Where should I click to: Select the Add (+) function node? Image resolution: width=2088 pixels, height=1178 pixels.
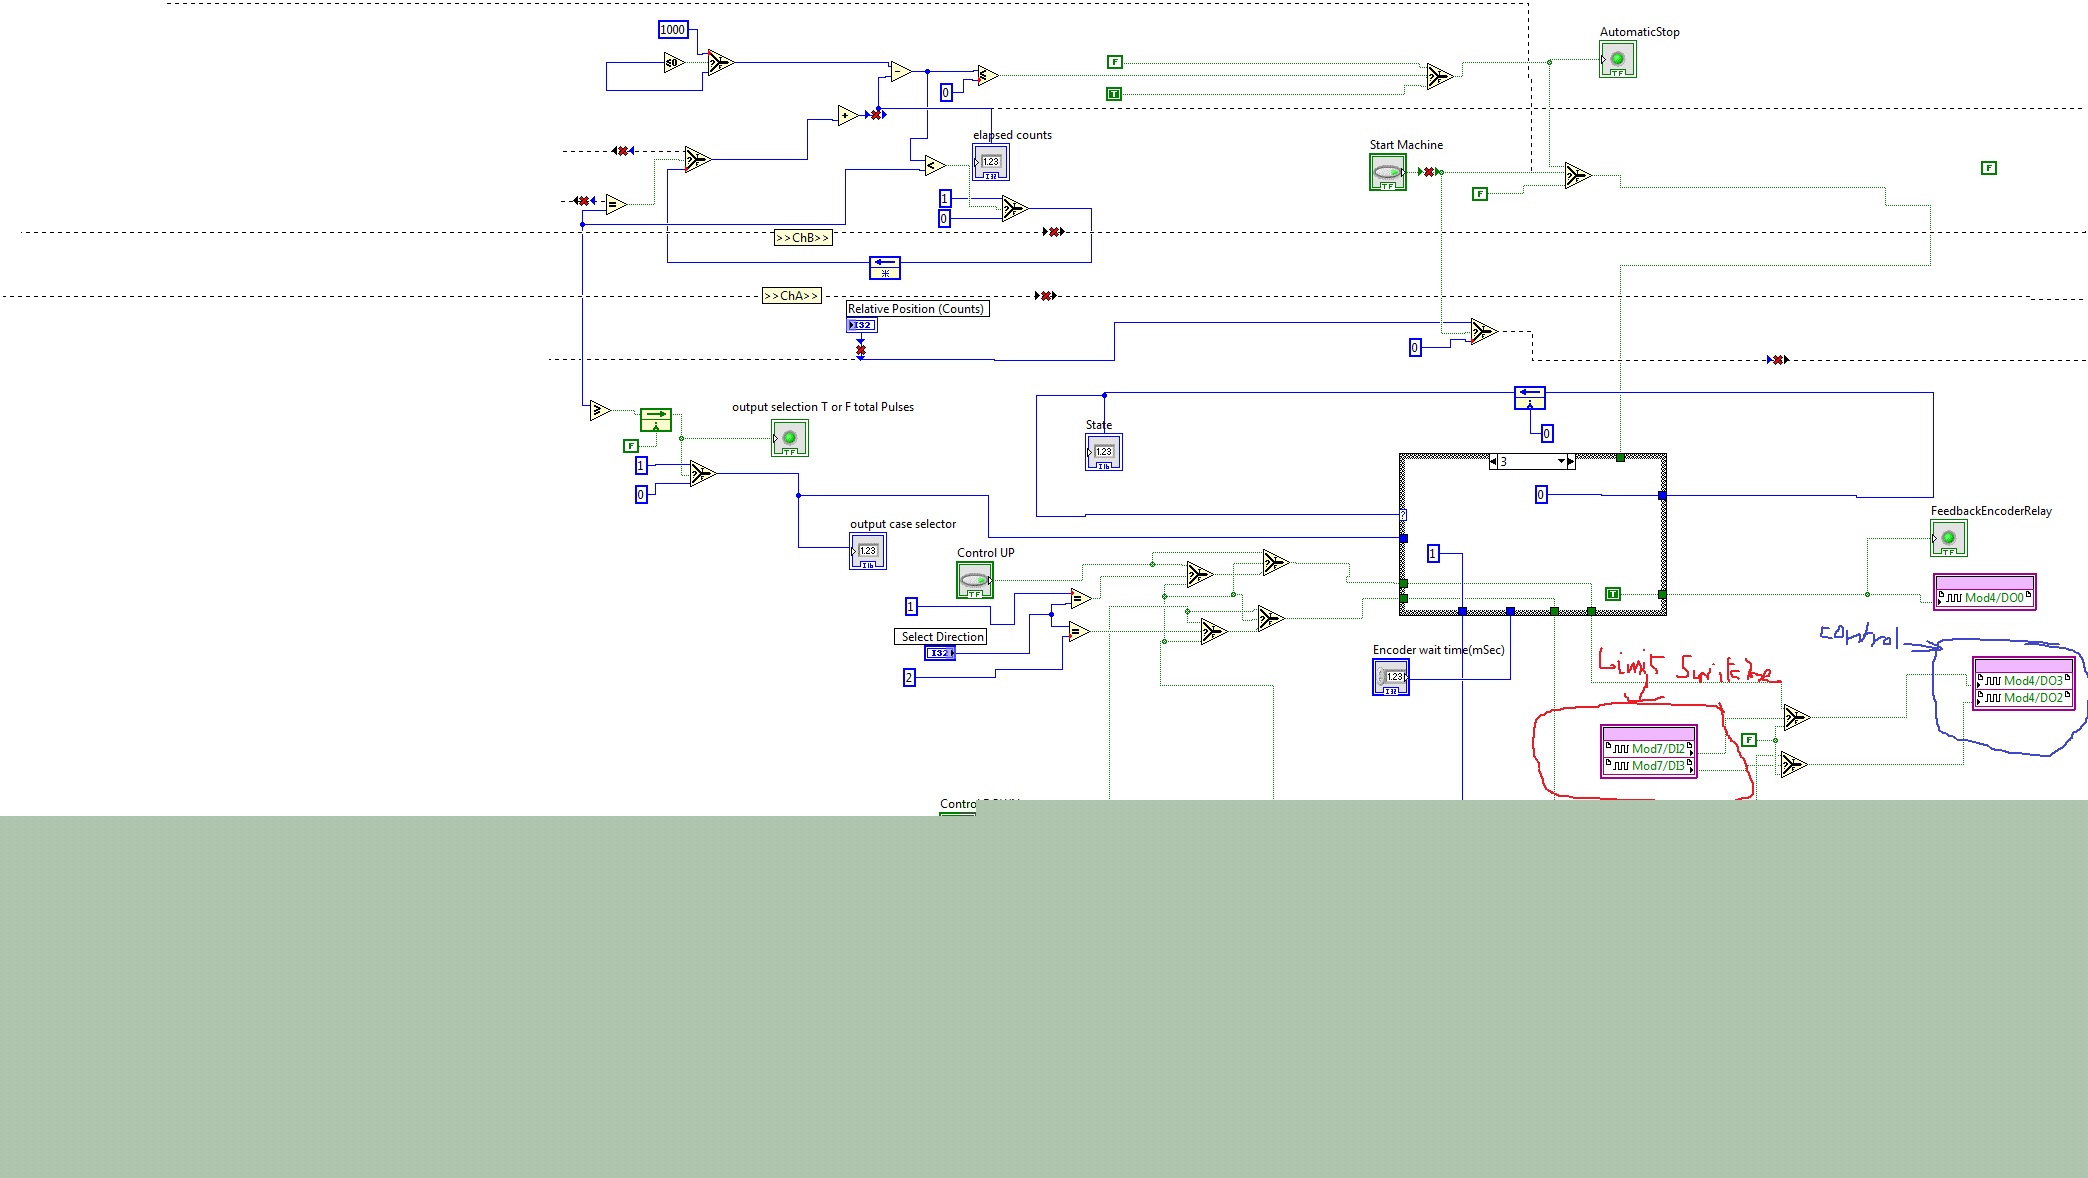pyautogui.click(x=847, y=116)
